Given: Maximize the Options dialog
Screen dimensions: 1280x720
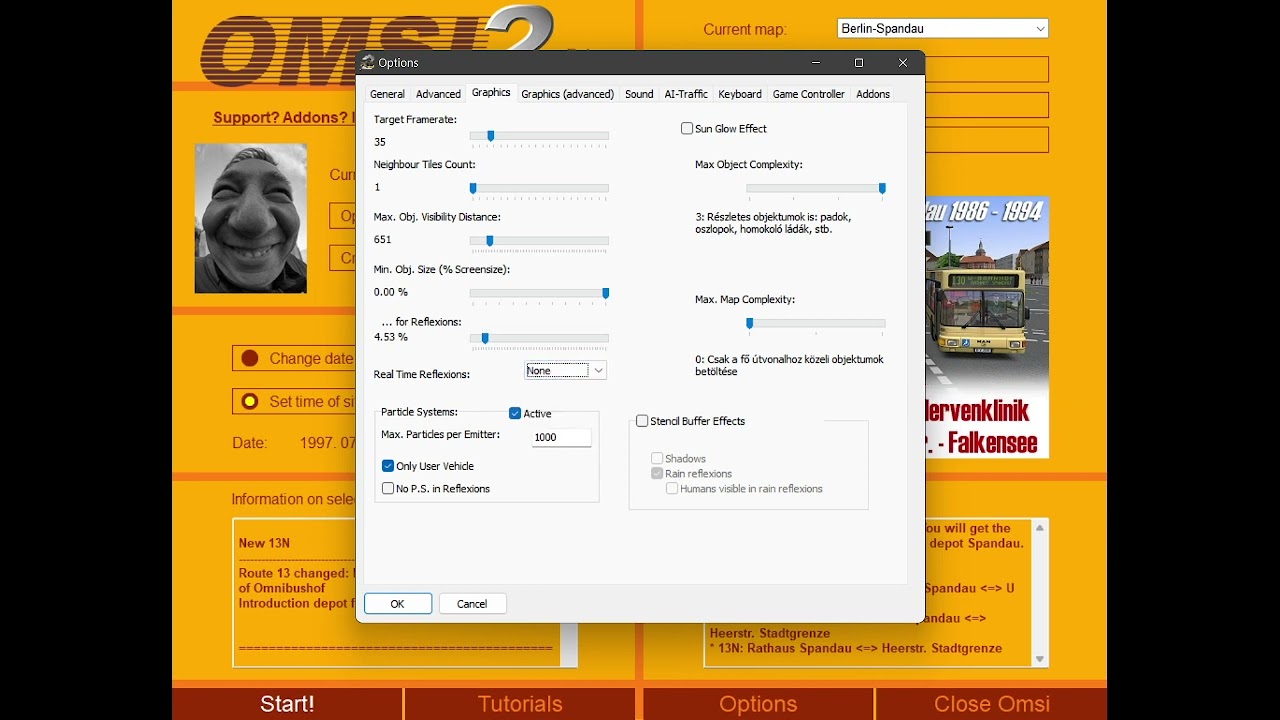Looking at the screenshot, I should coord(859,62).
